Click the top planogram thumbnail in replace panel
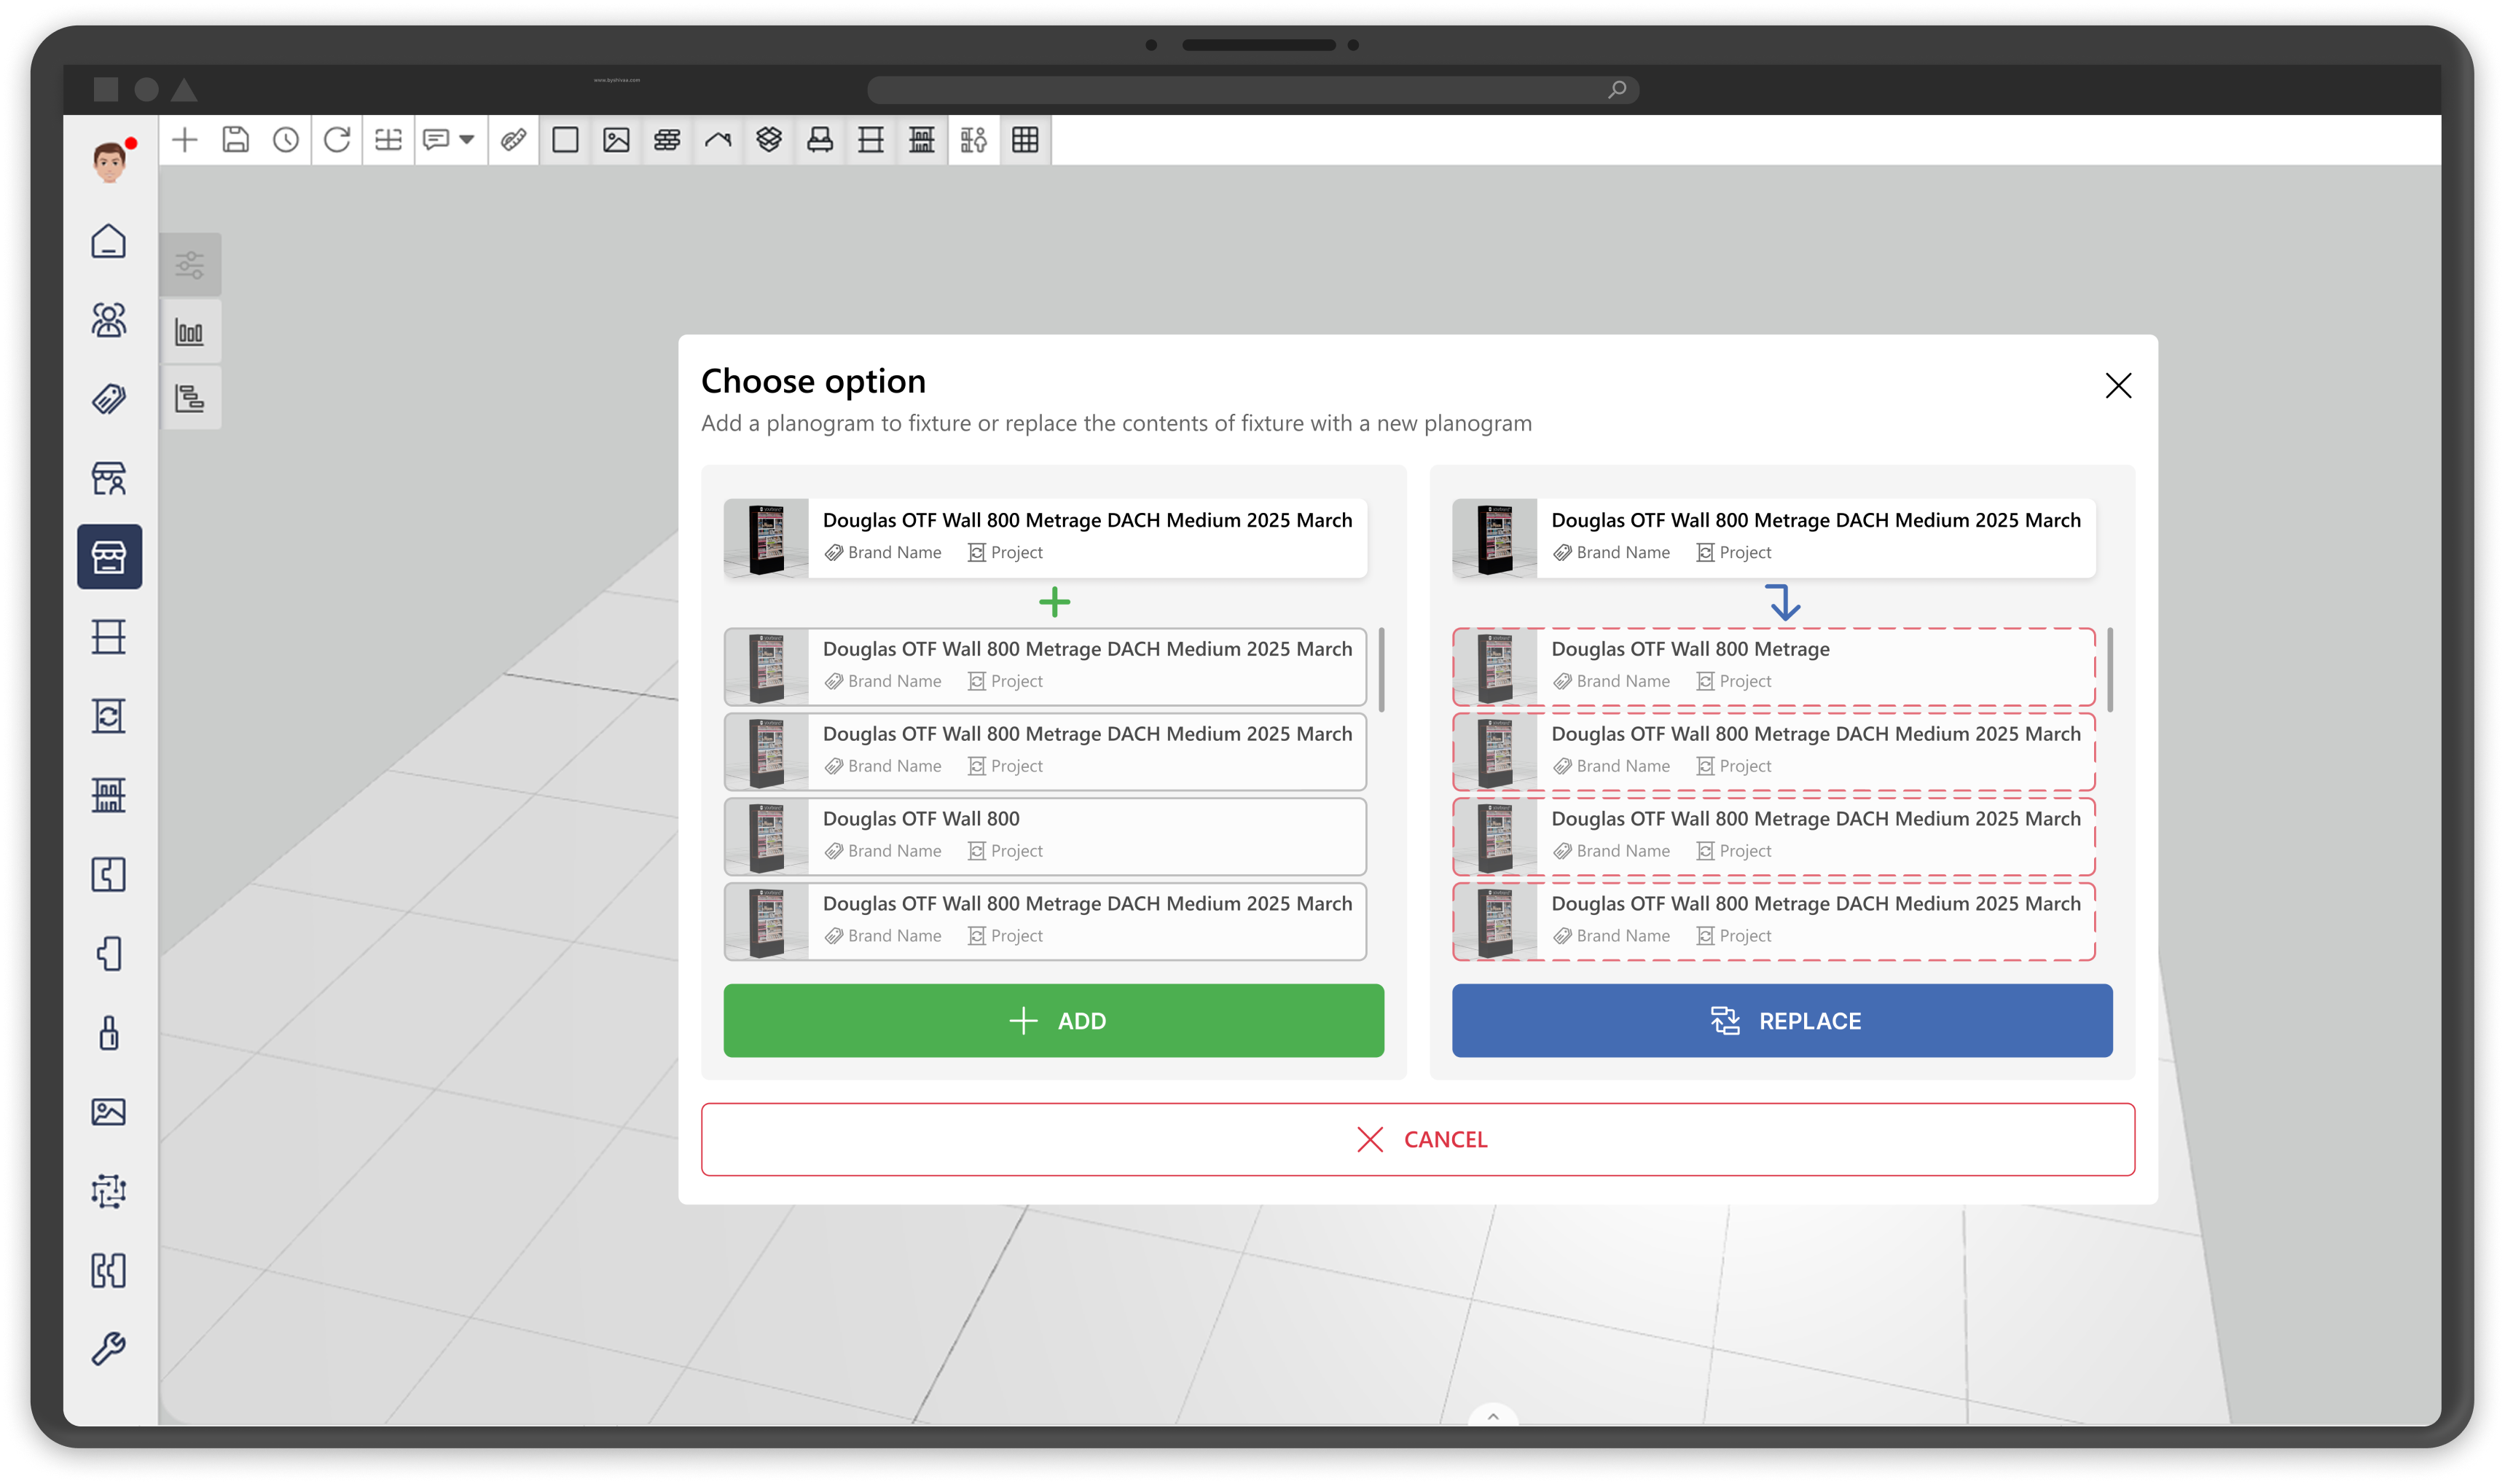Image resolution: width=2505 pixels, height=1484 pixels. 1495,538
